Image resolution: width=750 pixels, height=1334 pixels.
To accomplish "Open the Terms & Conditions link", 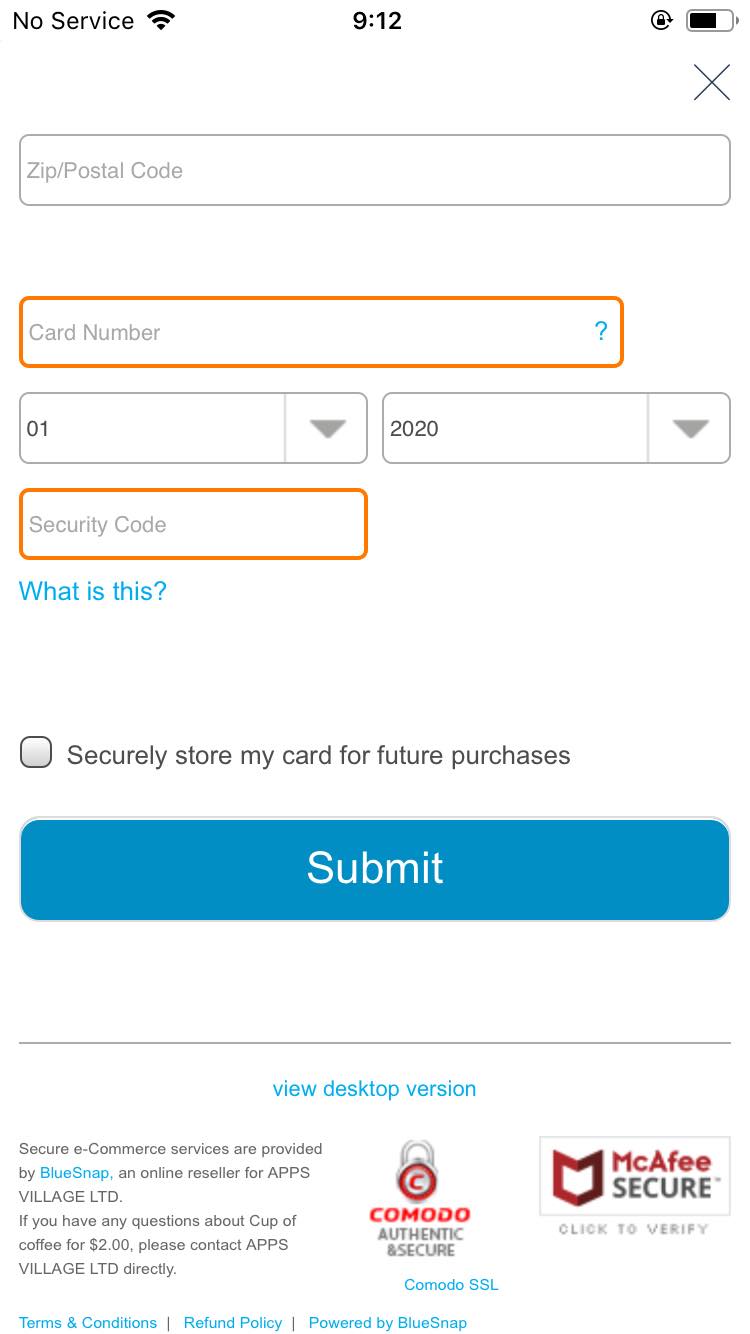I will (x=88, y=1322).
